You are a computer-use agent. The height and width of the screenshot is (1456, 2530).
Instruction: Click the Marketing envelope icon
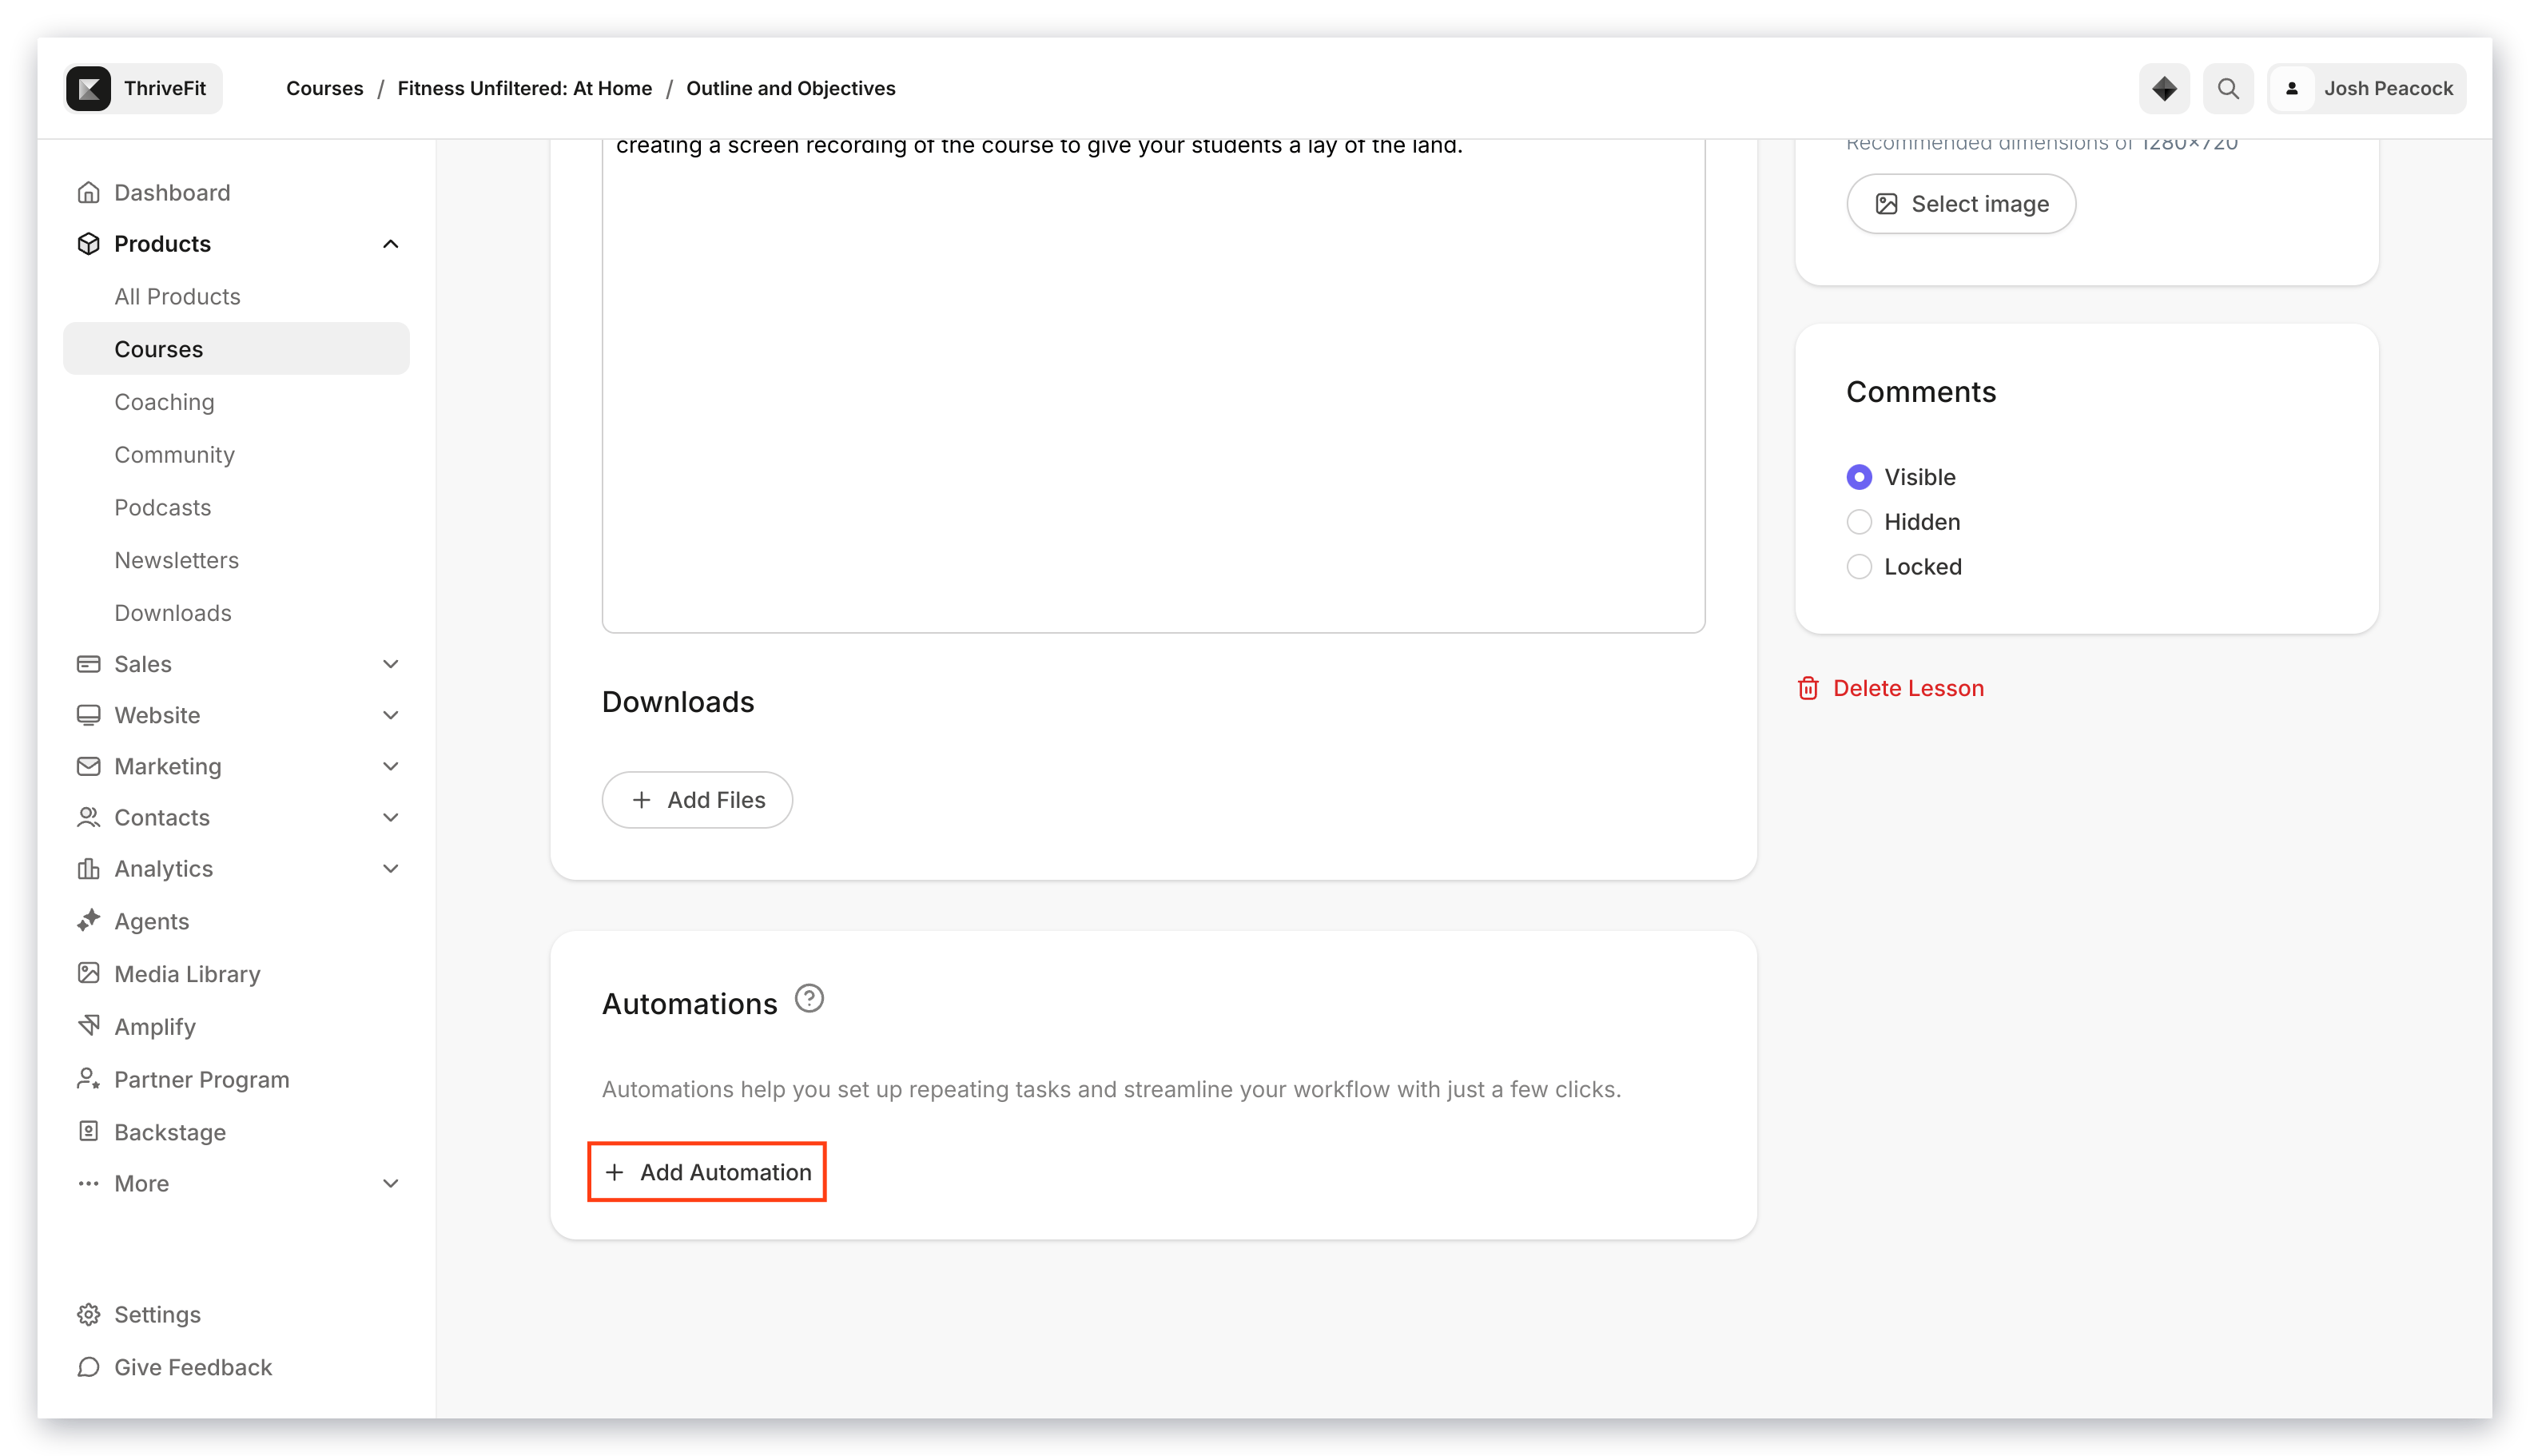[x=89, y=766]
